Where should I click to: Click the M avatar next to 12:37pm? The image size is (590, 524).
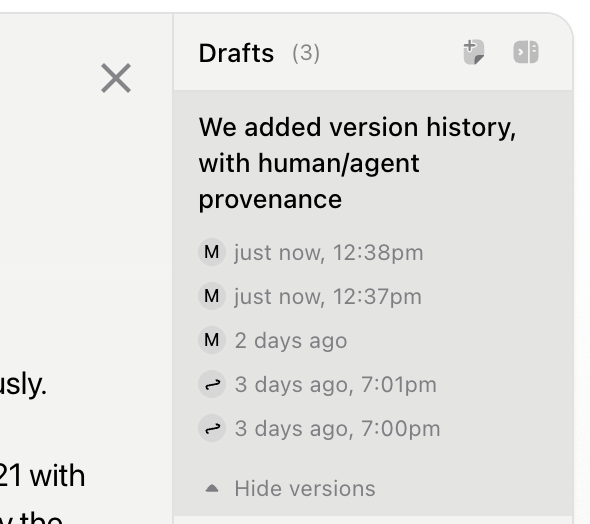[x=212, y=296]
